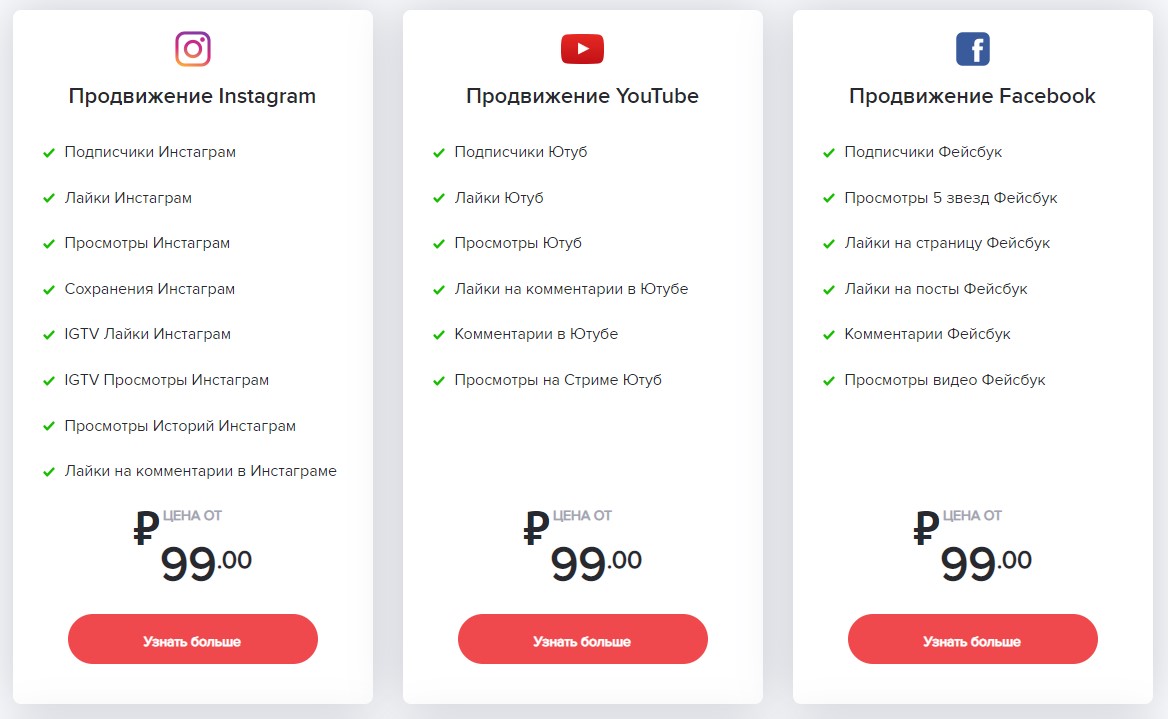The image size is (1168, 719).
Task: Click checkmark beside Просмотры на Стриме Ютуб
Action: [x=438, y=381]
